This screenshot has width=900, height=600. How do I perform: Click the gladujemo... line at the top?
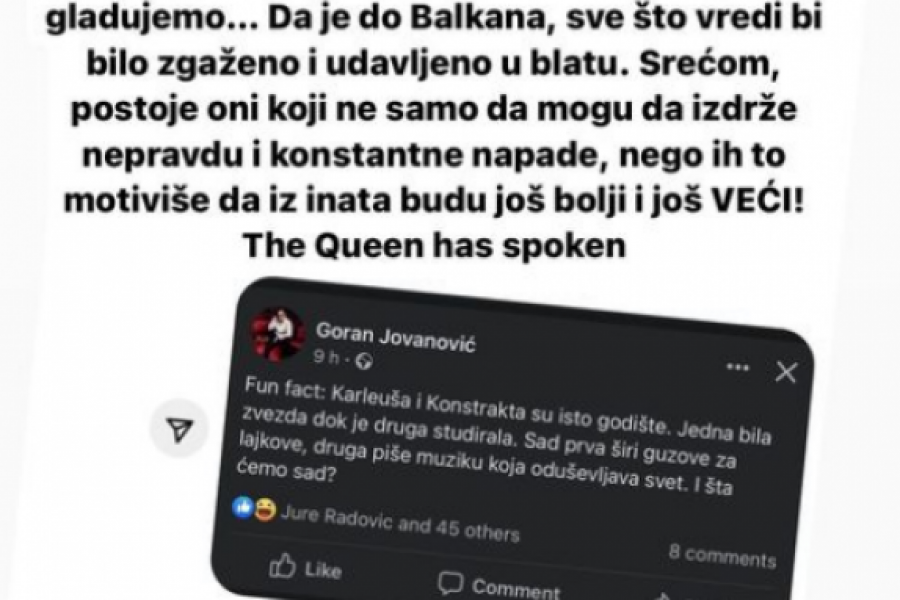tap(434, 18)
